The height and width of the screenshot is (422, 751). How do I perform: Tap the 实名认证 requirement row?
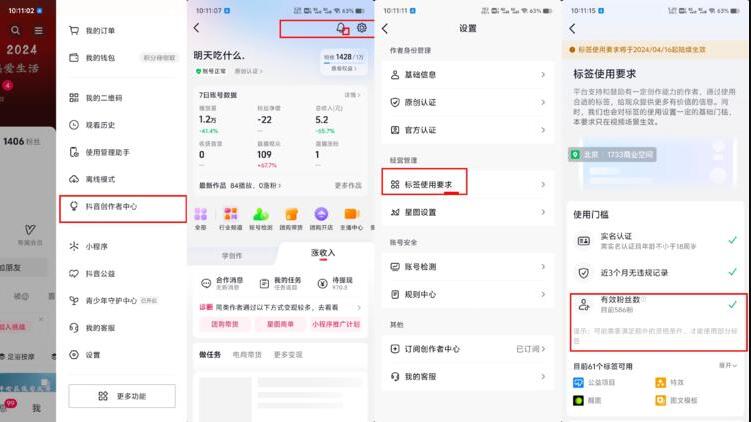point(656,240)
